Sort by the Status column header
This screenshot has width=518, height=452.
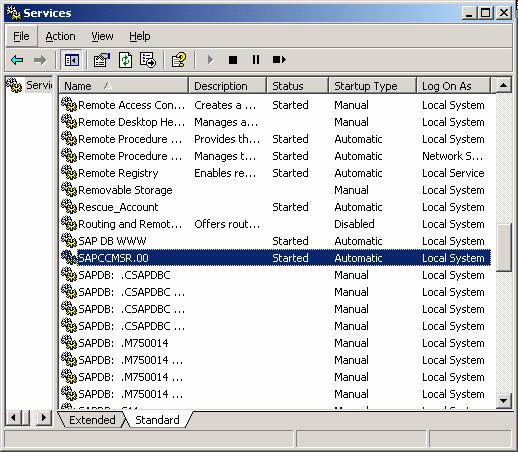(x=297, y=86)
